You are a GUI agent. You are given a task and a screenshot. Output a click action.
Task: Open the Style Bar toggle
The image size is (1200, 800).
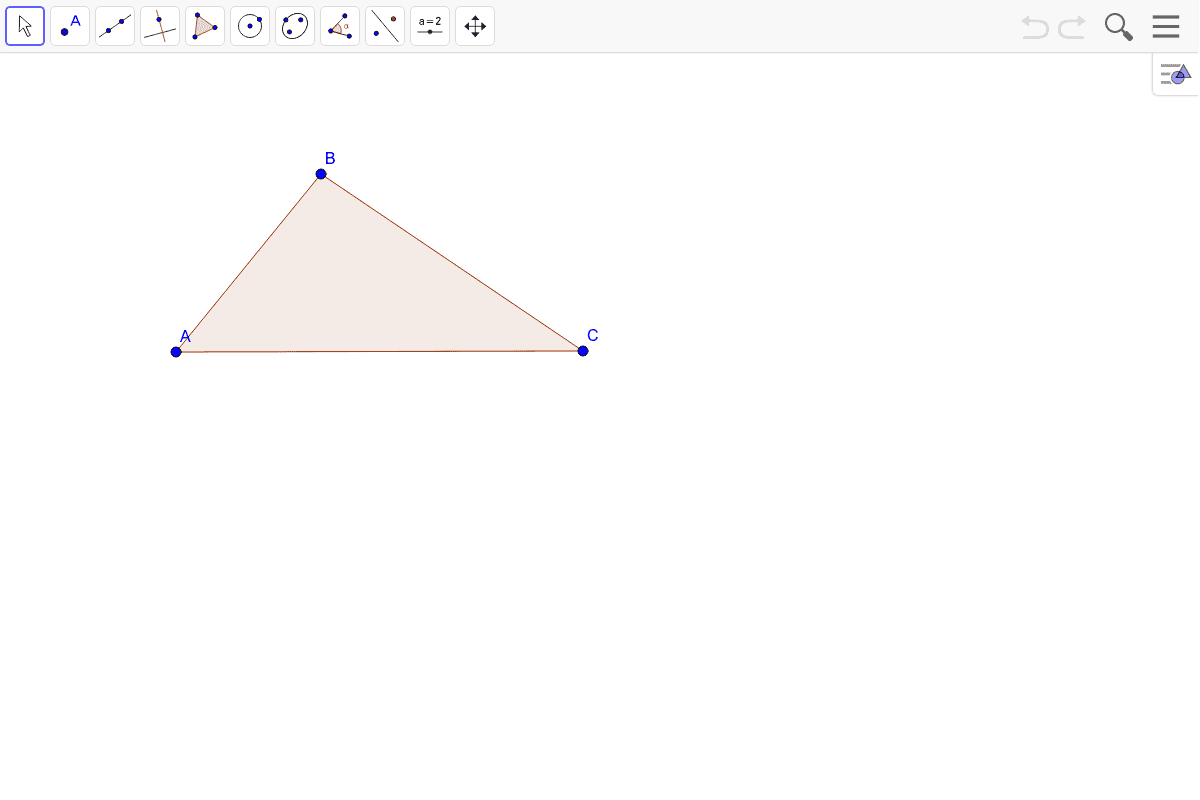(1176, 74)
